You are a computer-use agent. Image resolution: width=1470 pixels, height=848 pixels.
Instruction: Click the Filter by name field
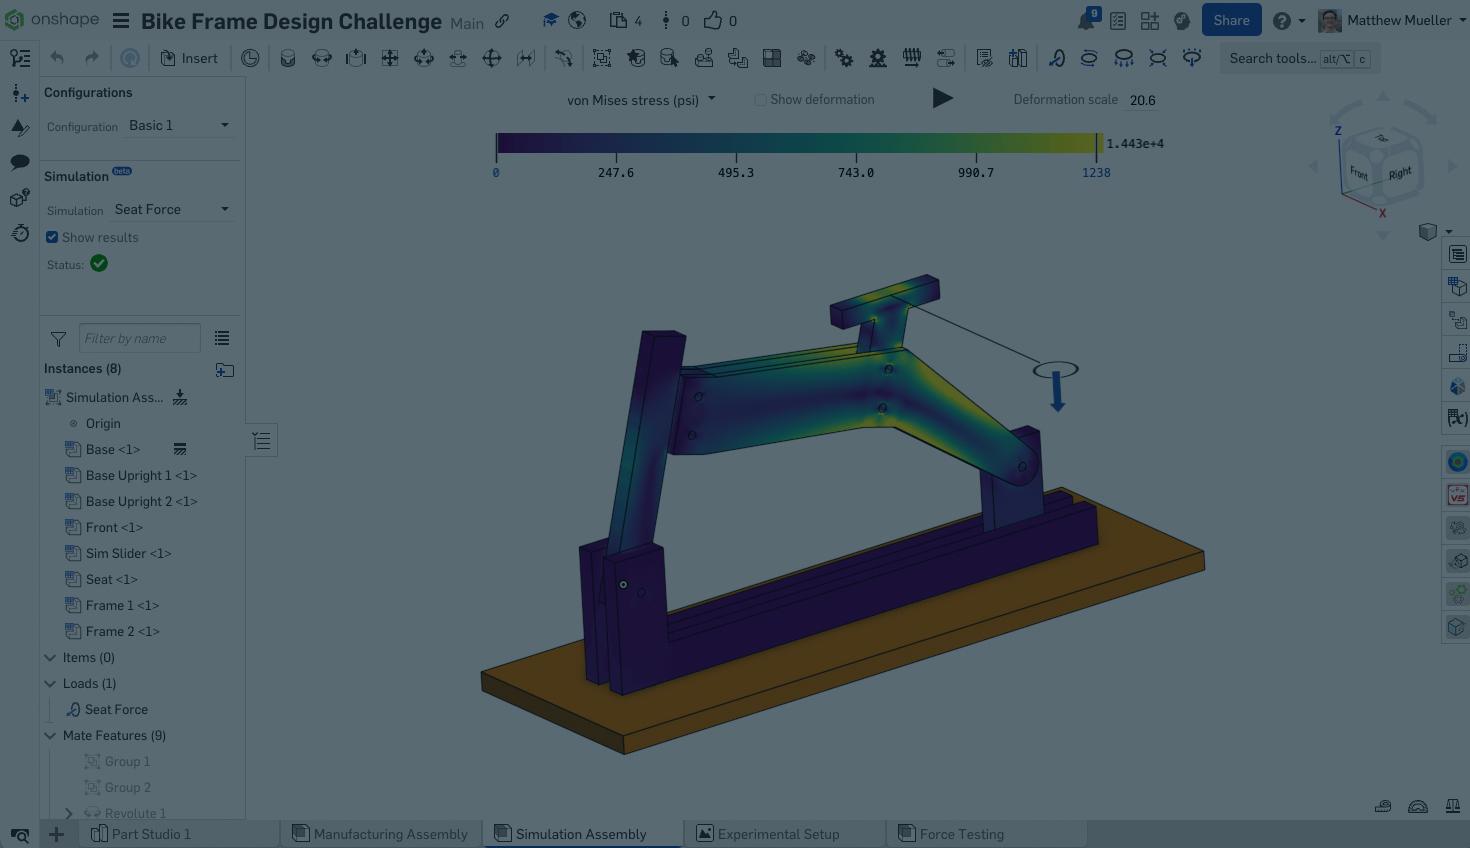(x=139, y=339)
